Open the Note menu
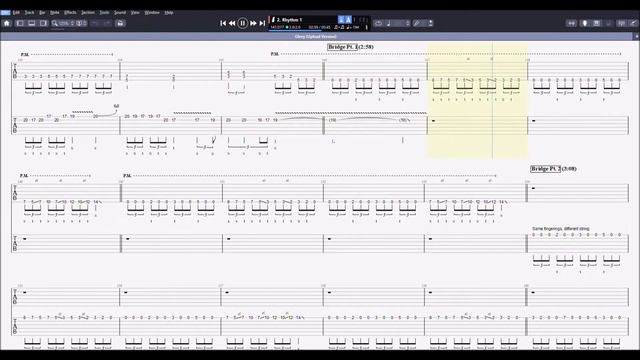The width and height of the screenshot is (640, 360). click(54, 13)
